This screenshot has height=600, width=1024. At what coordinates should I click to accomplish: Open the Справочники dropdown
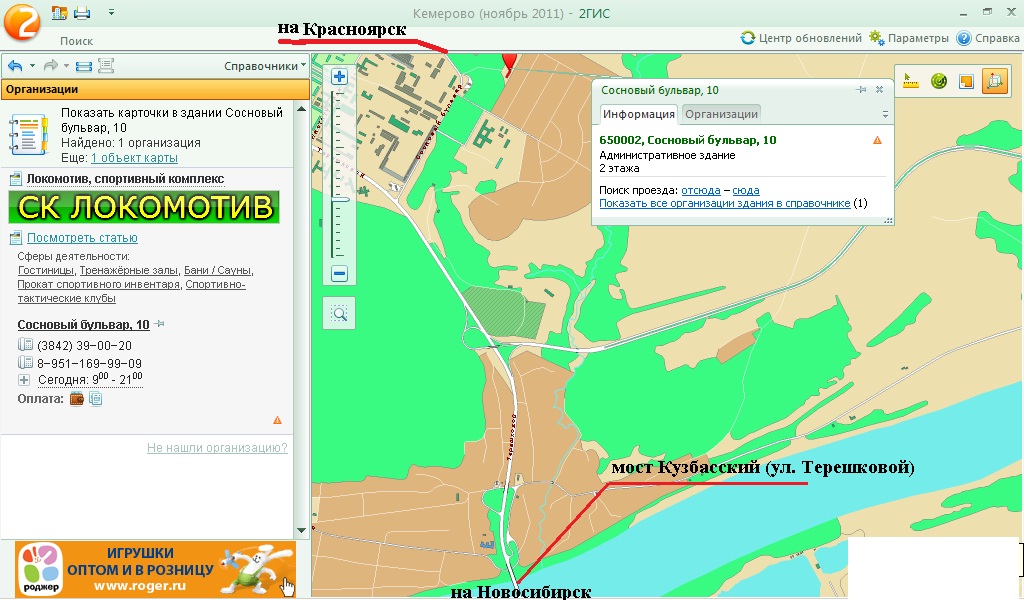(x=265, y=66)
